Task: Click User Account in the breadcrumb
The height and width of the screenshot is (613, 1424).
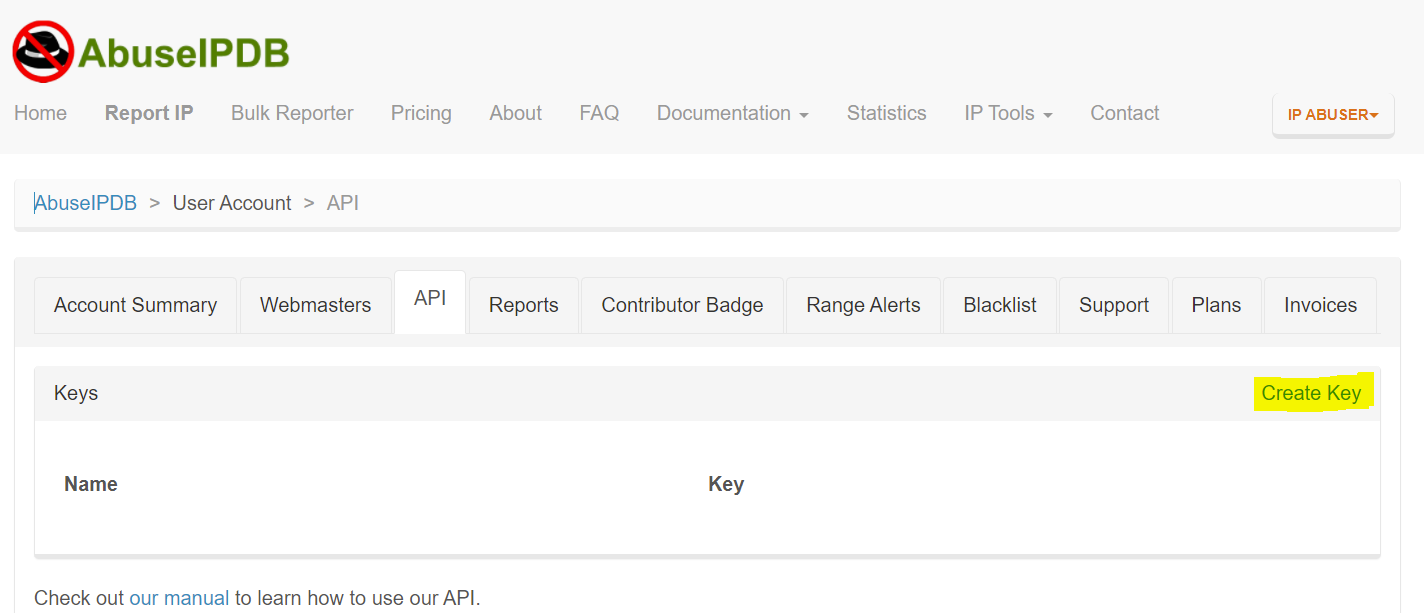Action: click(x=232, y=203)
